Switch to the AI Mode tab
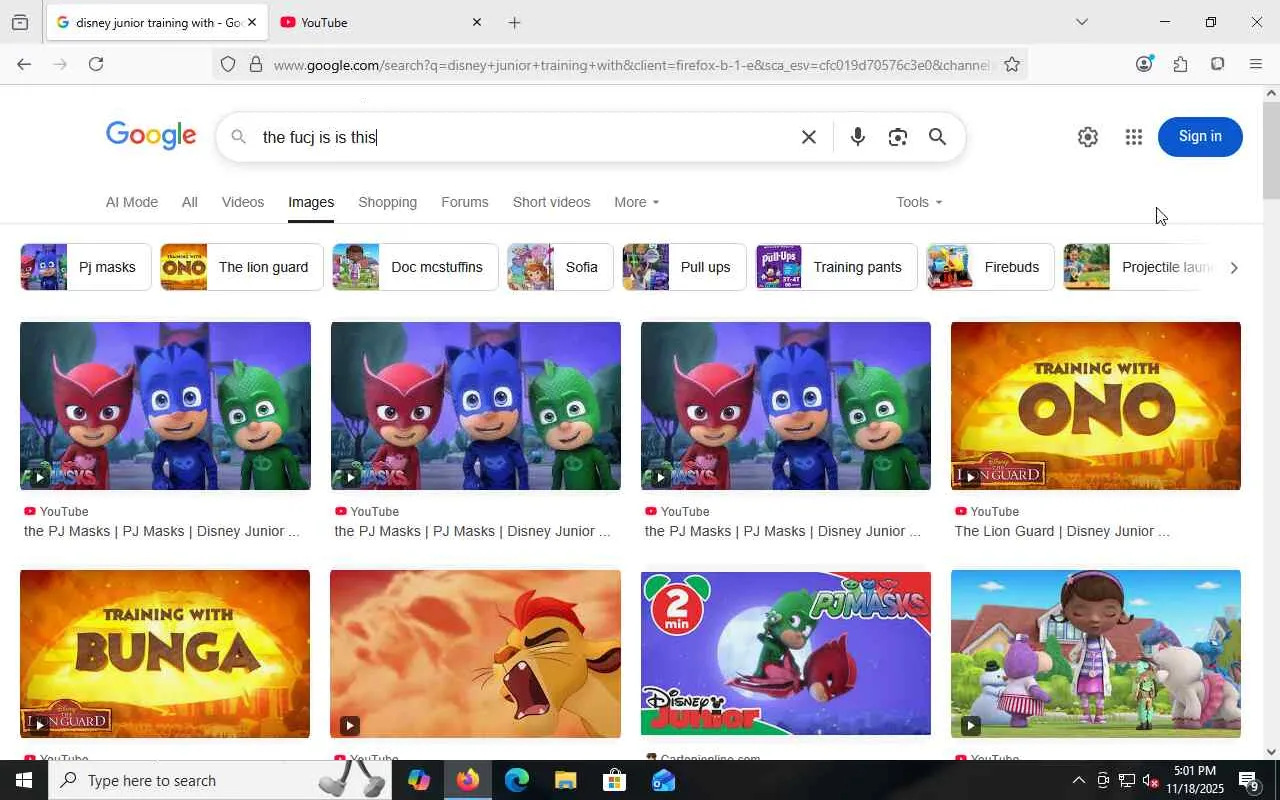The image size is (1280, 800). pyautogui.click(x=132, y=202)
